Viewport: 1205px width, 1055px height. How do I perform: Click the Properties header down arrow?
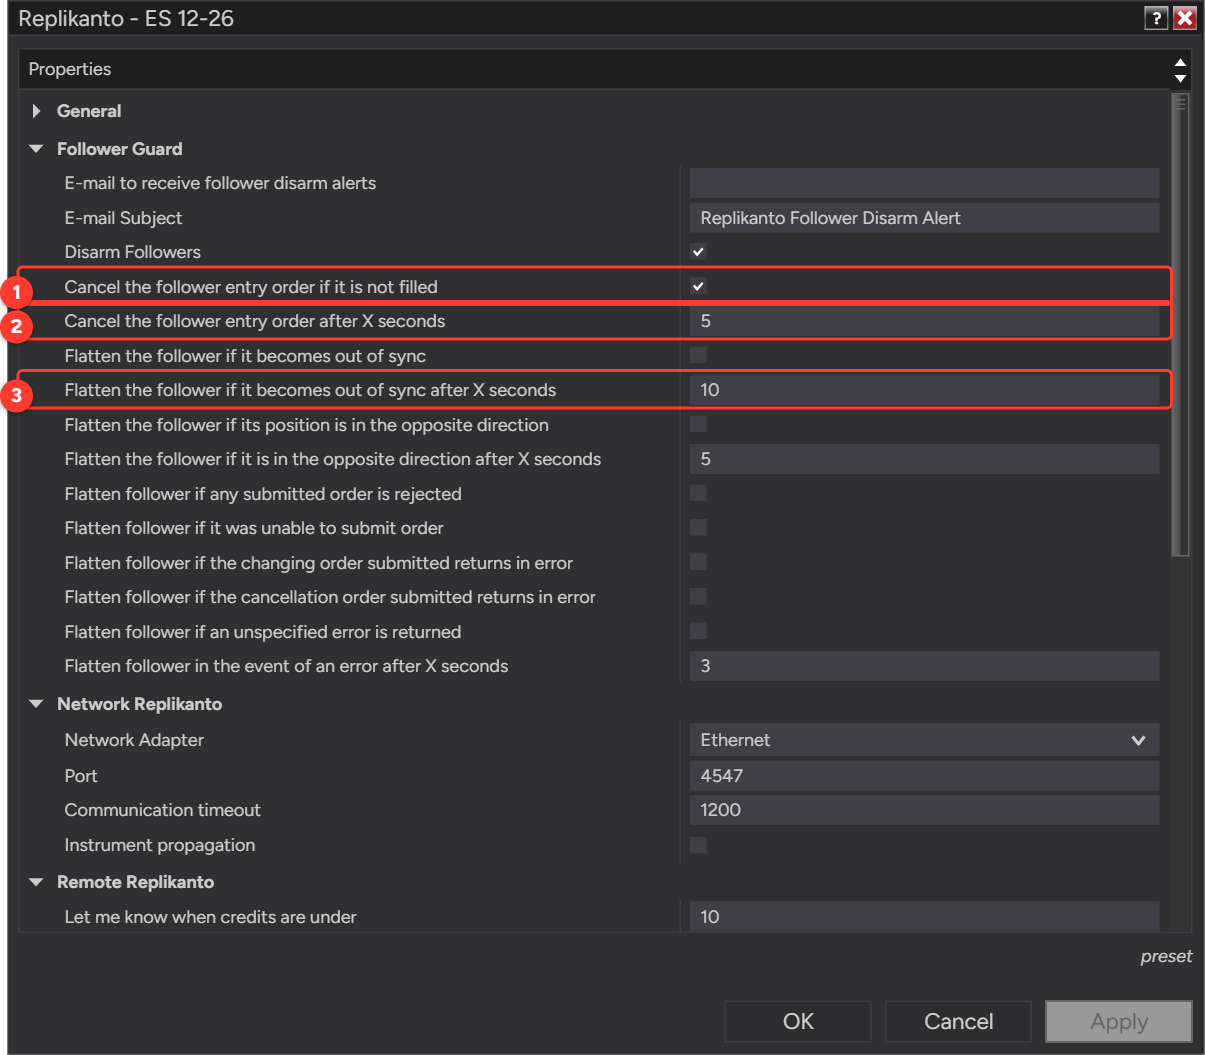pyautogui.click(x=1180, y=78)
